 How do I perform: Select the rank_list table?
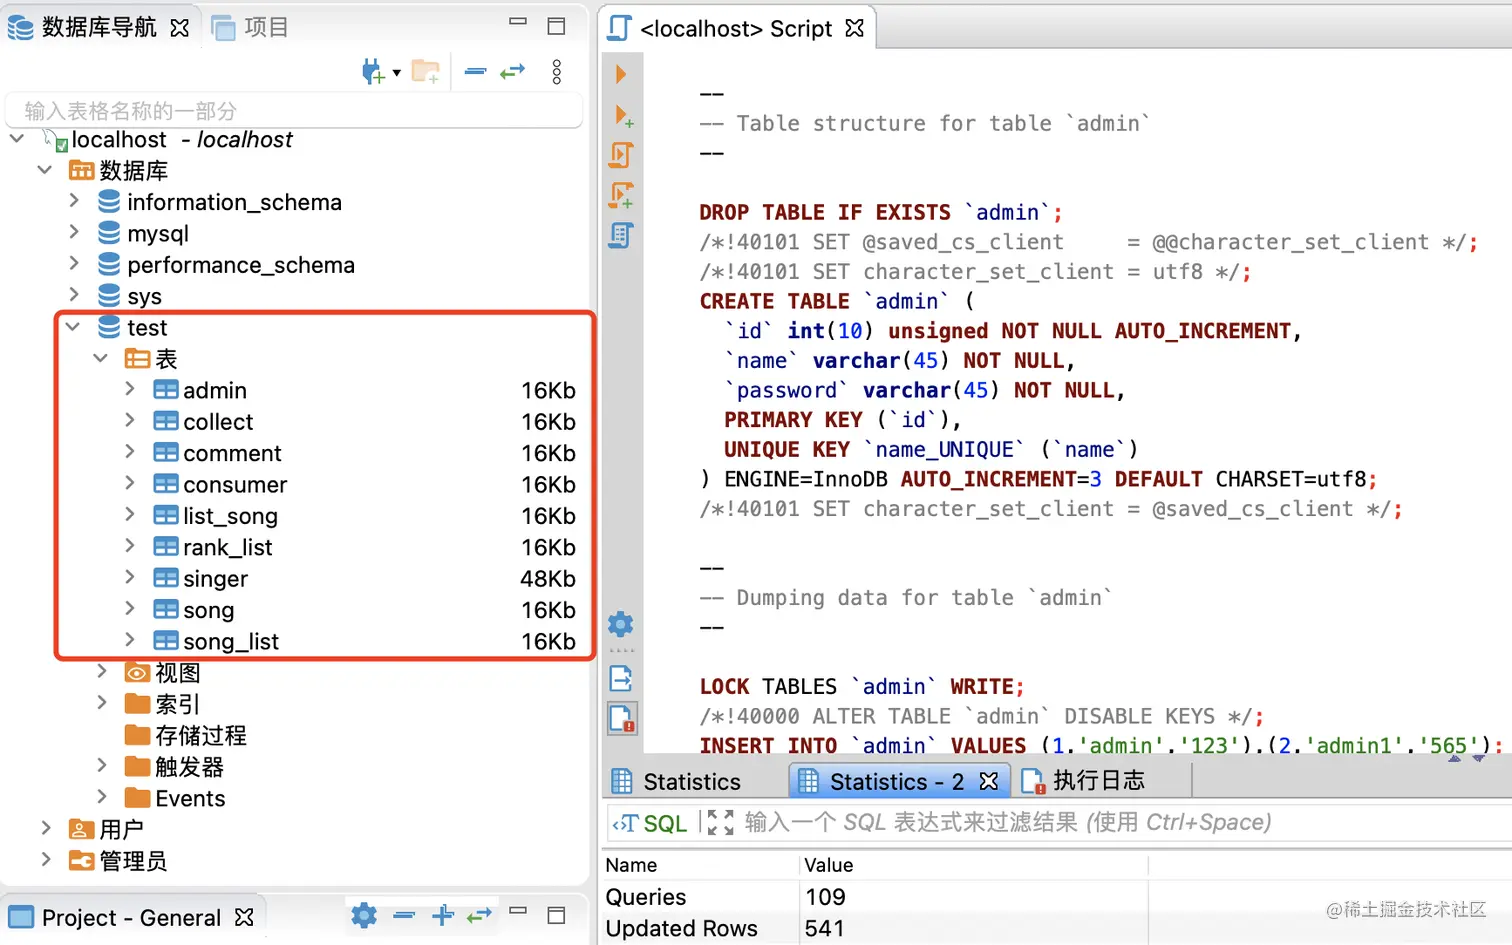click(x=227, y=548)
